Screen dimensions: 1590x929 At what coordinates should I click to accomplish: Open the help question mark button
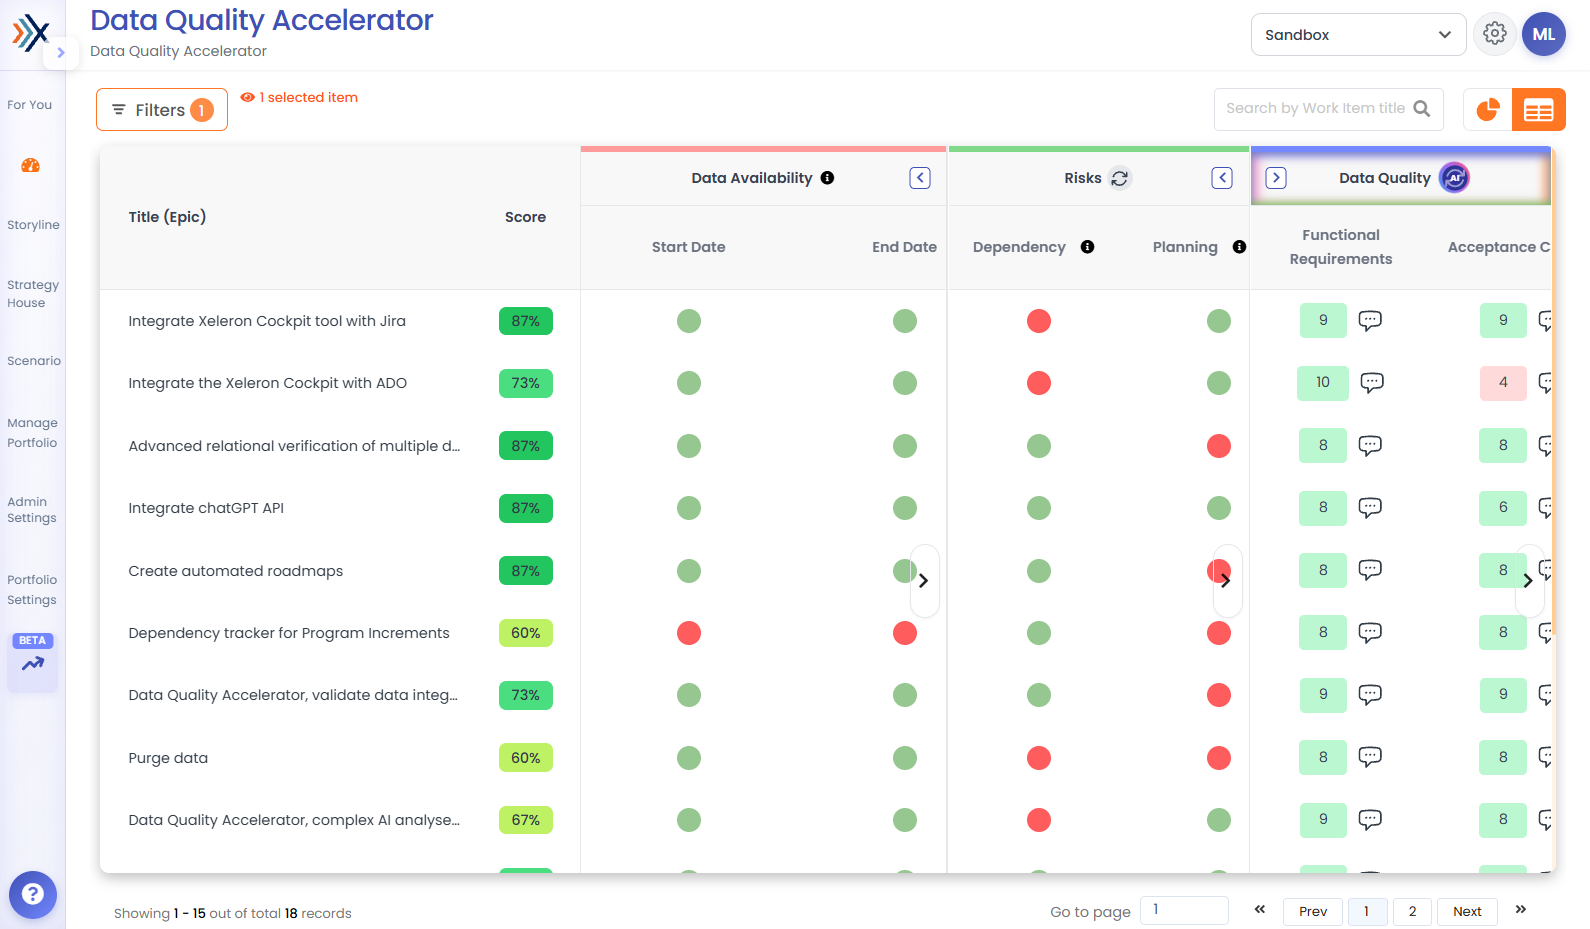pyautogui.click(x=33, y=894)
